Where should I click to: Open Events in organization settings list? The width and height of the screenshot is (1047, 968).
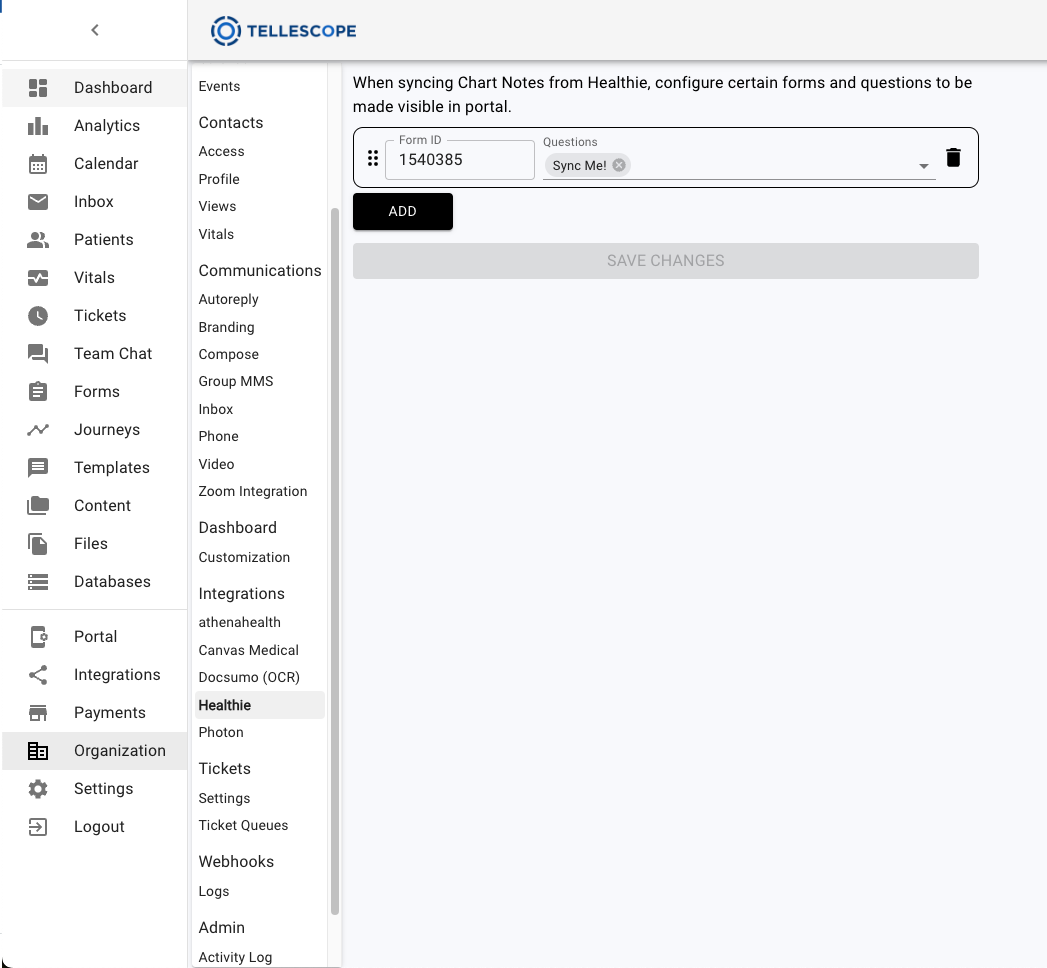coord(219,87)
